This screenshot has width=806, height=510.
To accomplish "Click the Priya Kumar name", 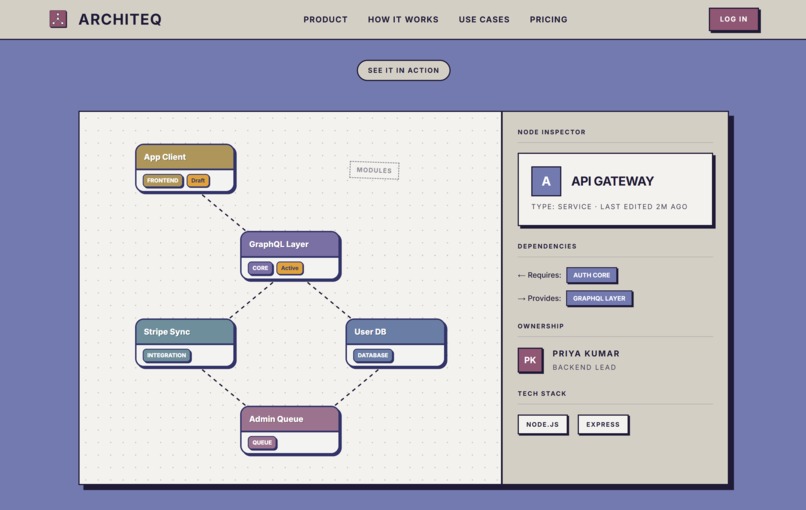I will (x=586, y=354).
